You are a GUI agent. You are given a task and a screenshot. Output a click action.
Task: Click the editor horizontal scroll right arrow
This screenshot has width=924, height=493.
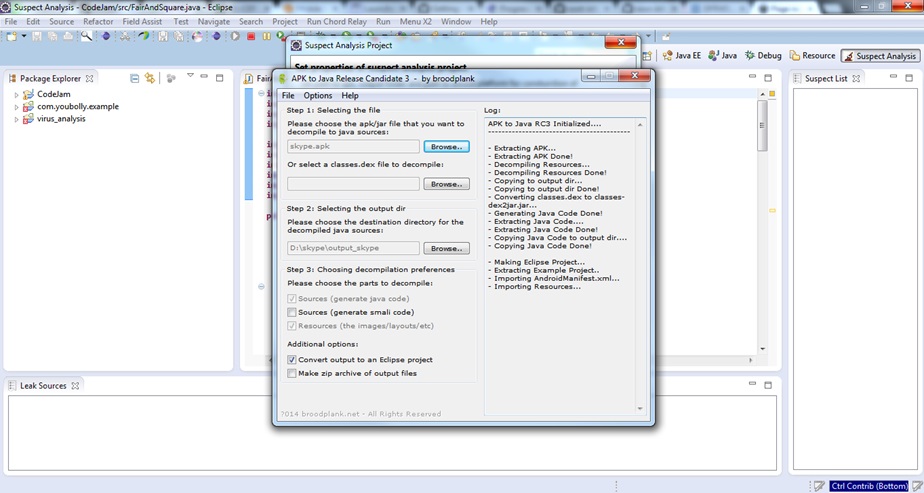tap(751, 360)
